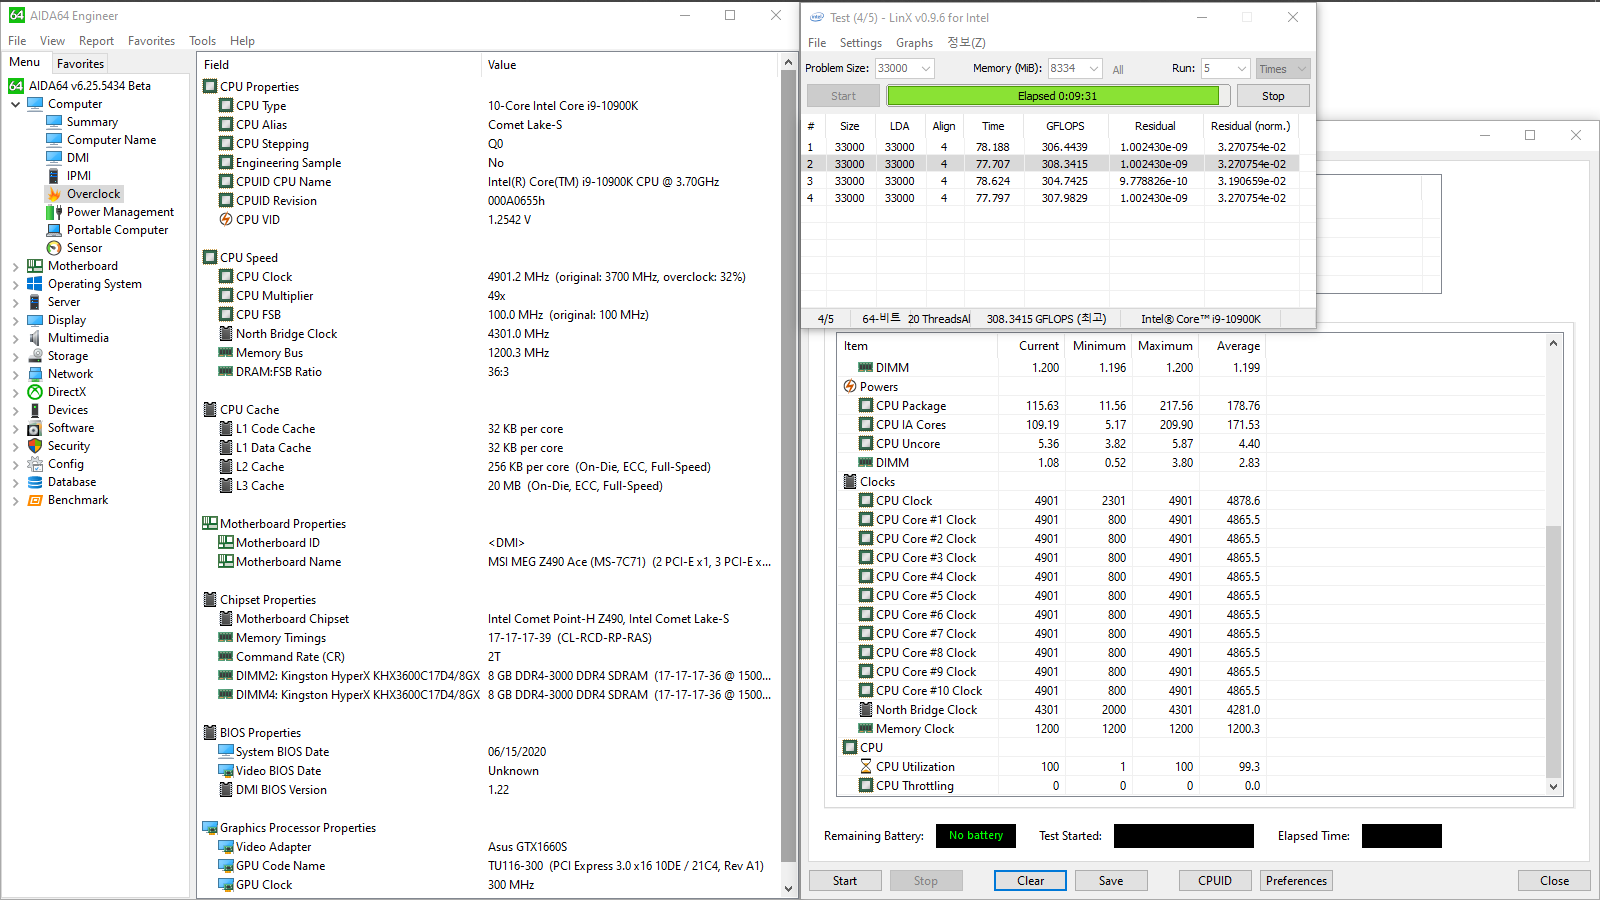The image size is (1600, 900).
Task: Expand the Display tree node
Action: coord(16,320)
